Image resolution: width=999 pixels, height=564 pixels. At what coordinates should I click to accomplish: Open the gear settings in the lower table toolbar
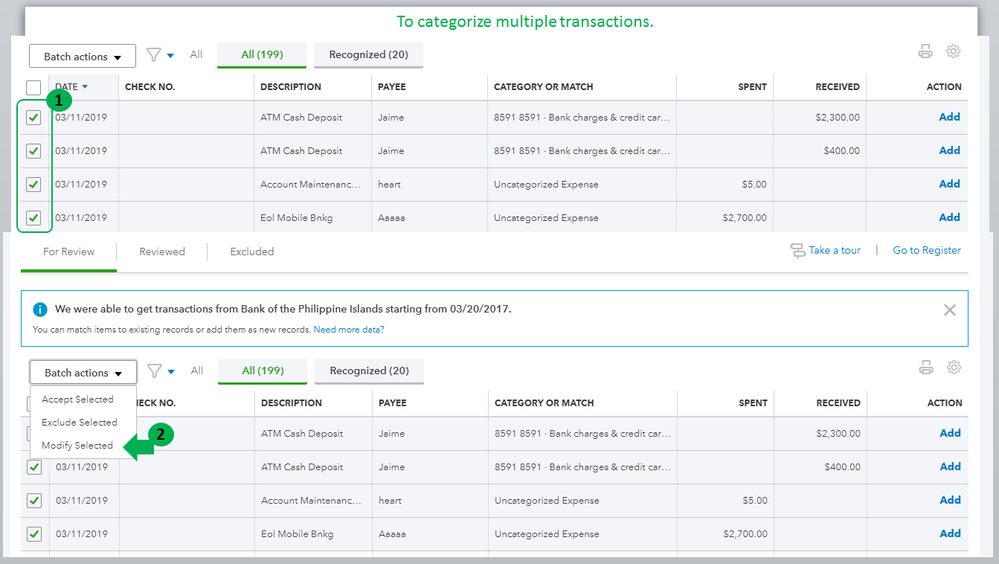coord(954,368)
